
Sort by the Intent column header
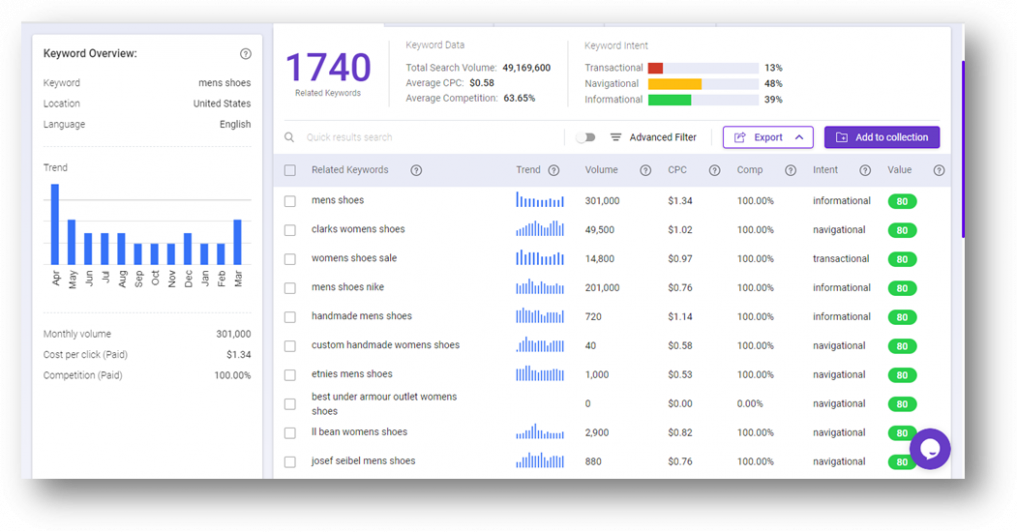click(825, 170)
